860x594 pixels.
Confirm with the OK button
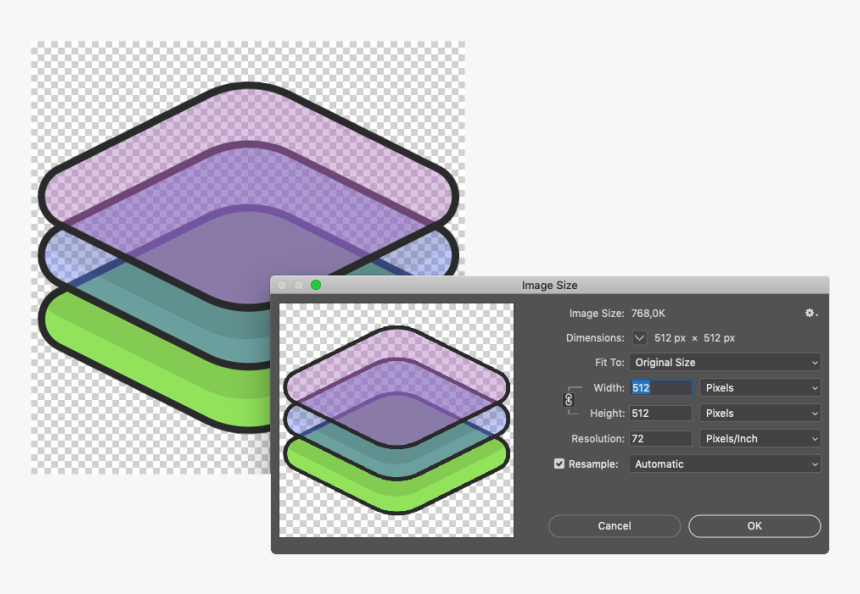pyautogui.click(x=755, y=525)
